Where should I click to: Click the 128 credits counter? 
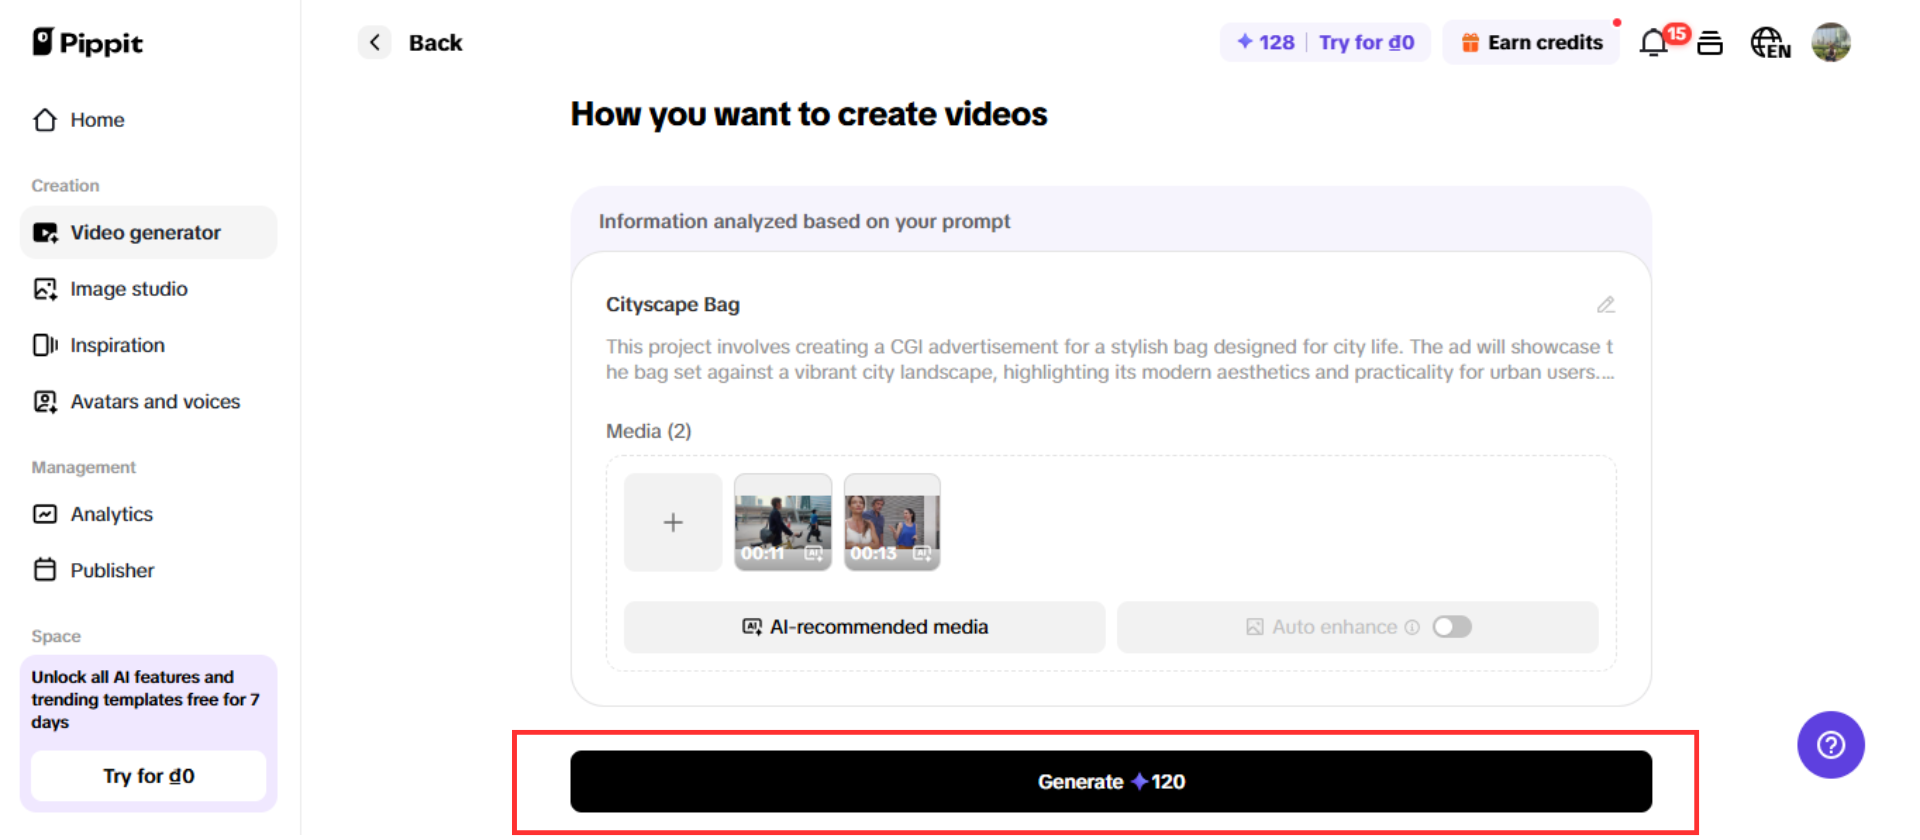coord(1266,42)
